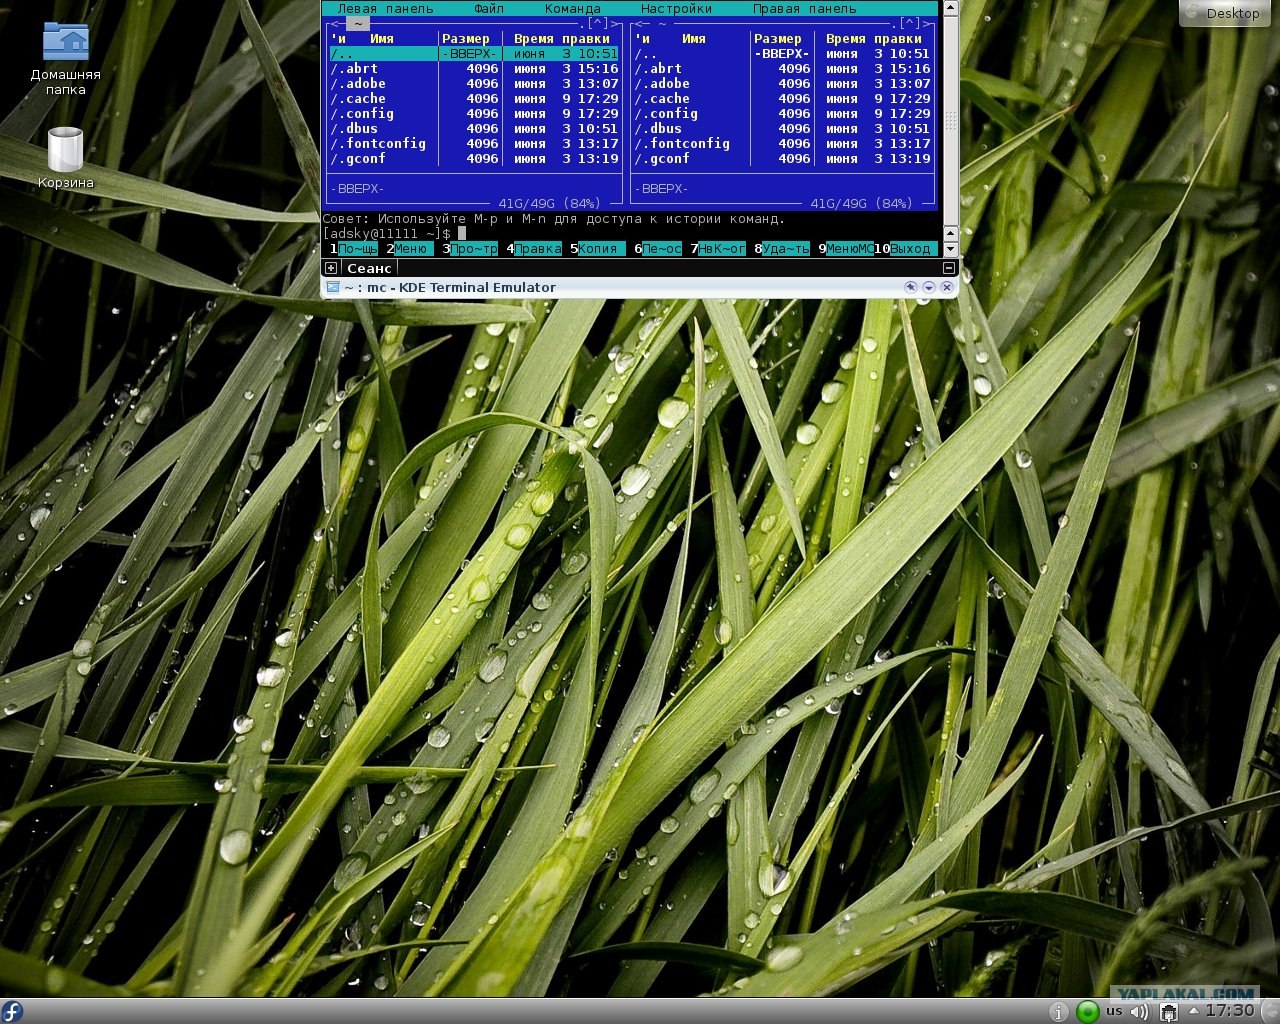The width and height of the screenshot is (1280, 1024).
Task: Close the current tab with the minus icon
Action: [949, 268]
